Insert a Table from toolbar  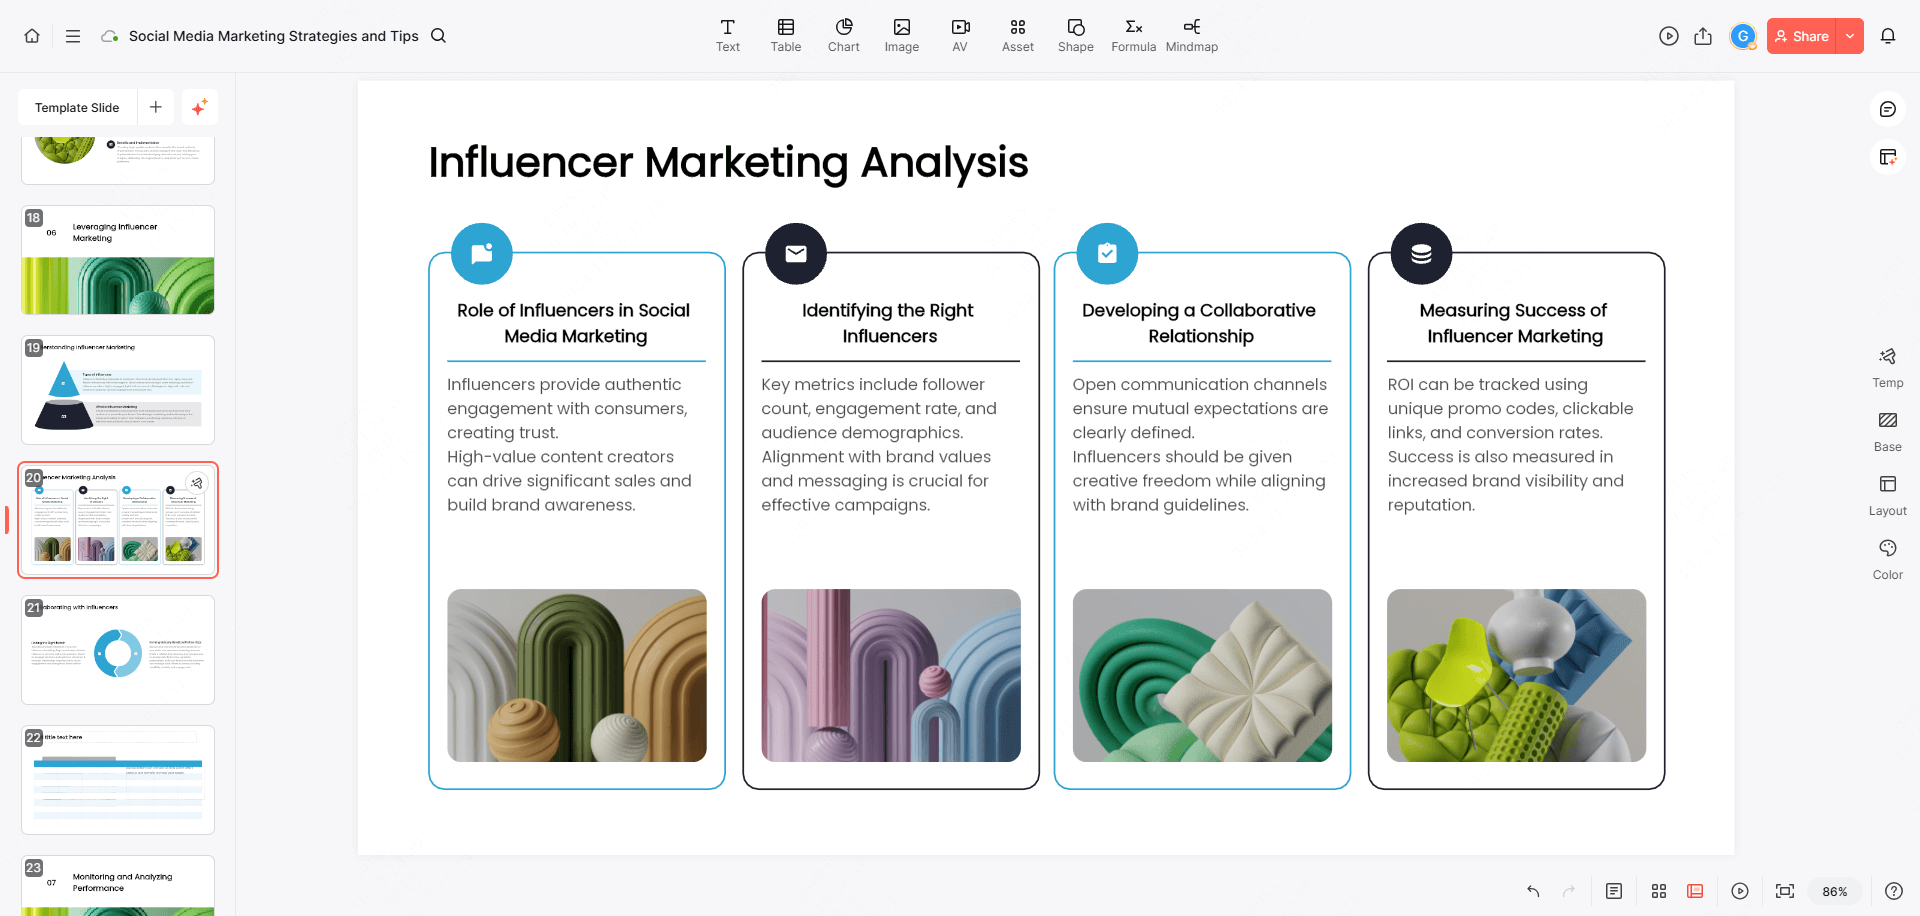click(785, 35)
